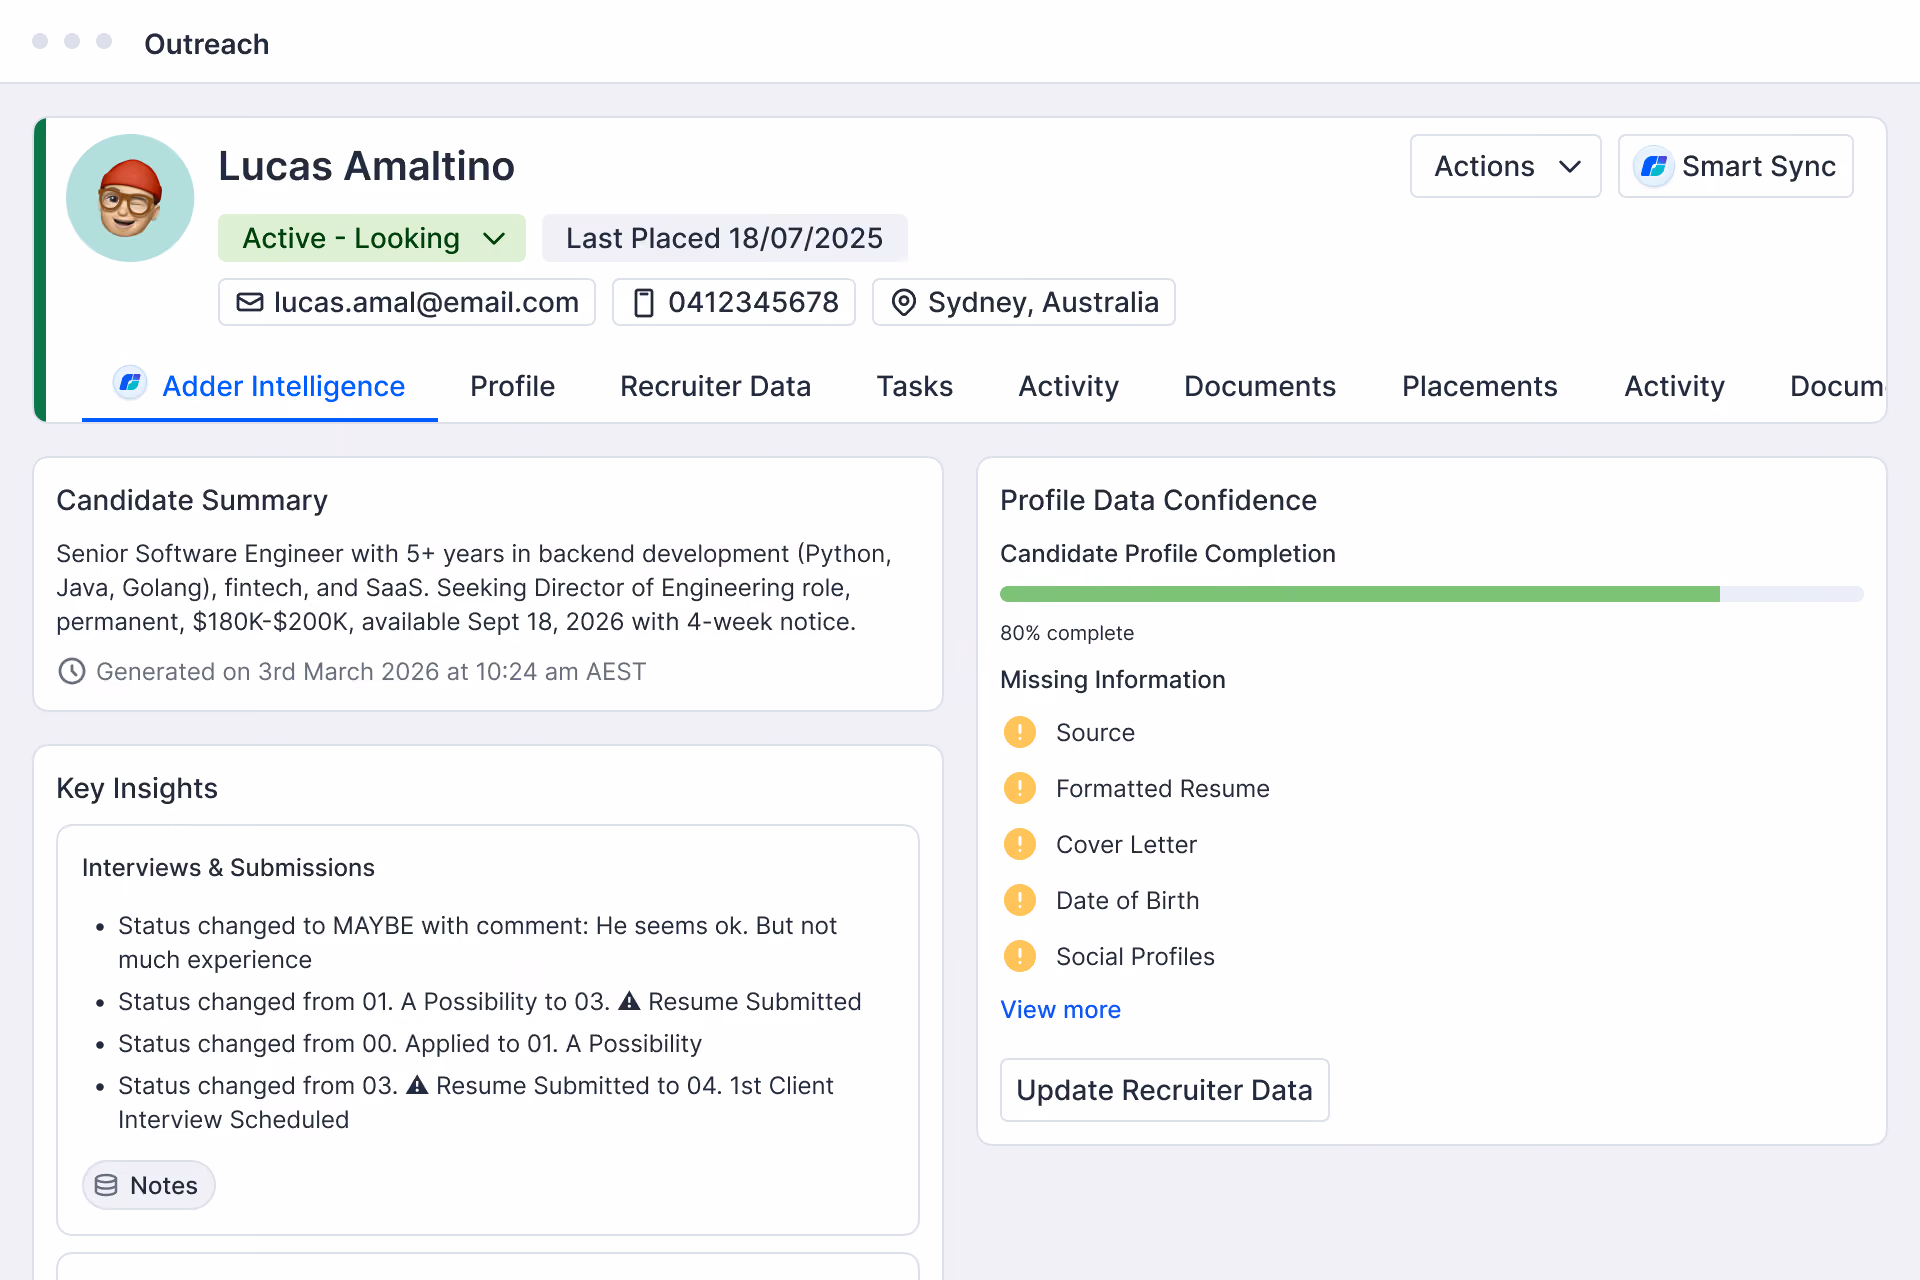This screenshot has width=1920, height=1280.
Task: Click the Lucas Amaltino name heading
Action: (x=366, y=166)
